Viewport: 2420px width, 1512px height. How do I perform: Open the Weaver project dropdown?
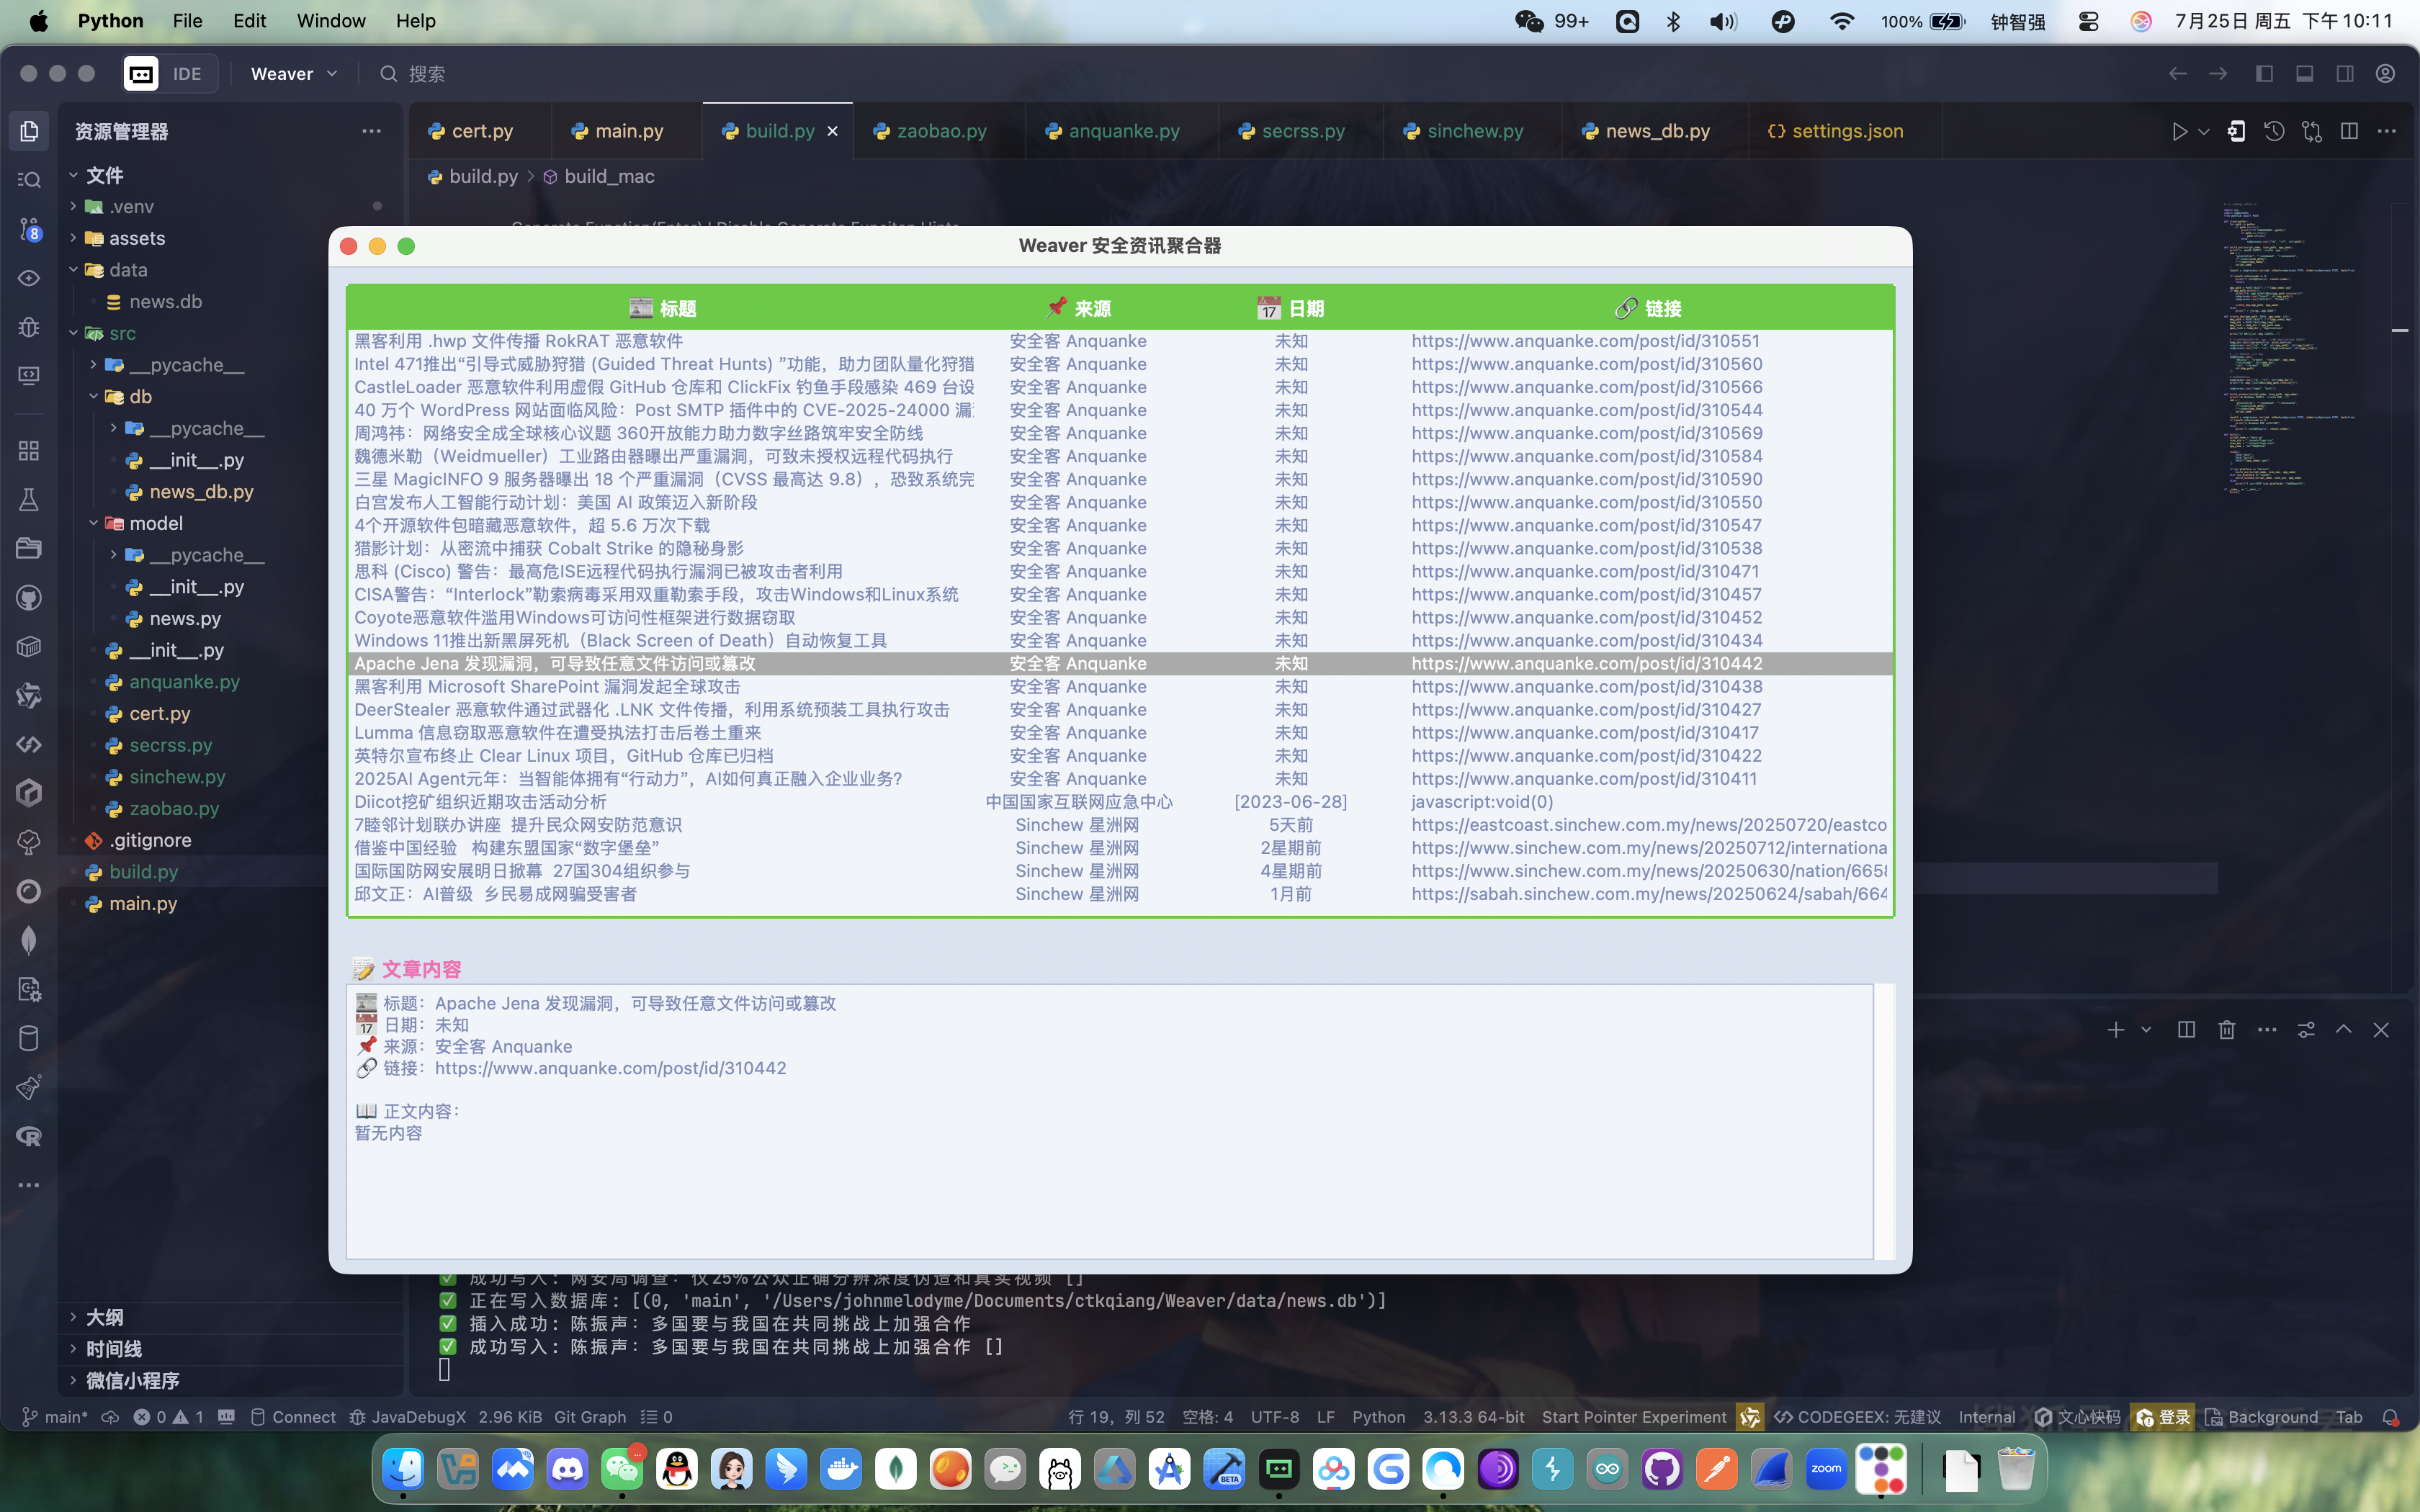pyautogui.click(x=294, y=74)
